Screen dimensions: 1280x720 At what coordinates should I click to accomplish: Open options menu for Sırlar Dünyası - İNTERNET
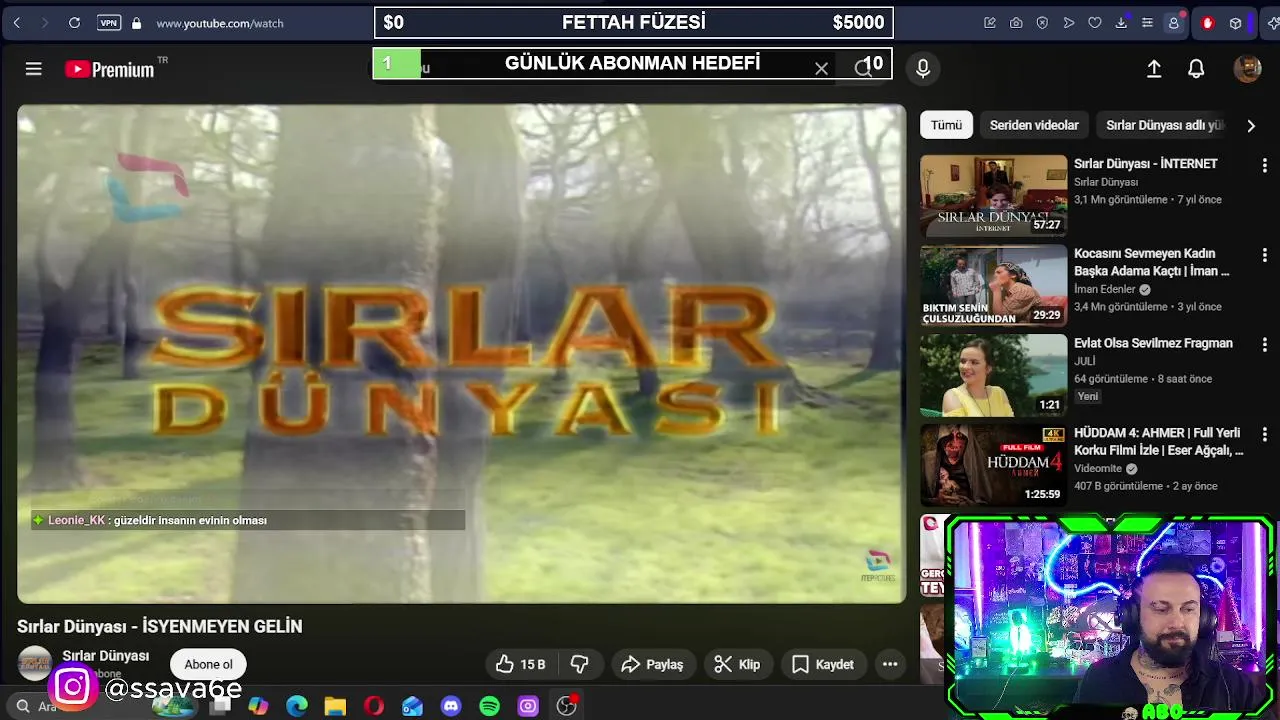1264,165
